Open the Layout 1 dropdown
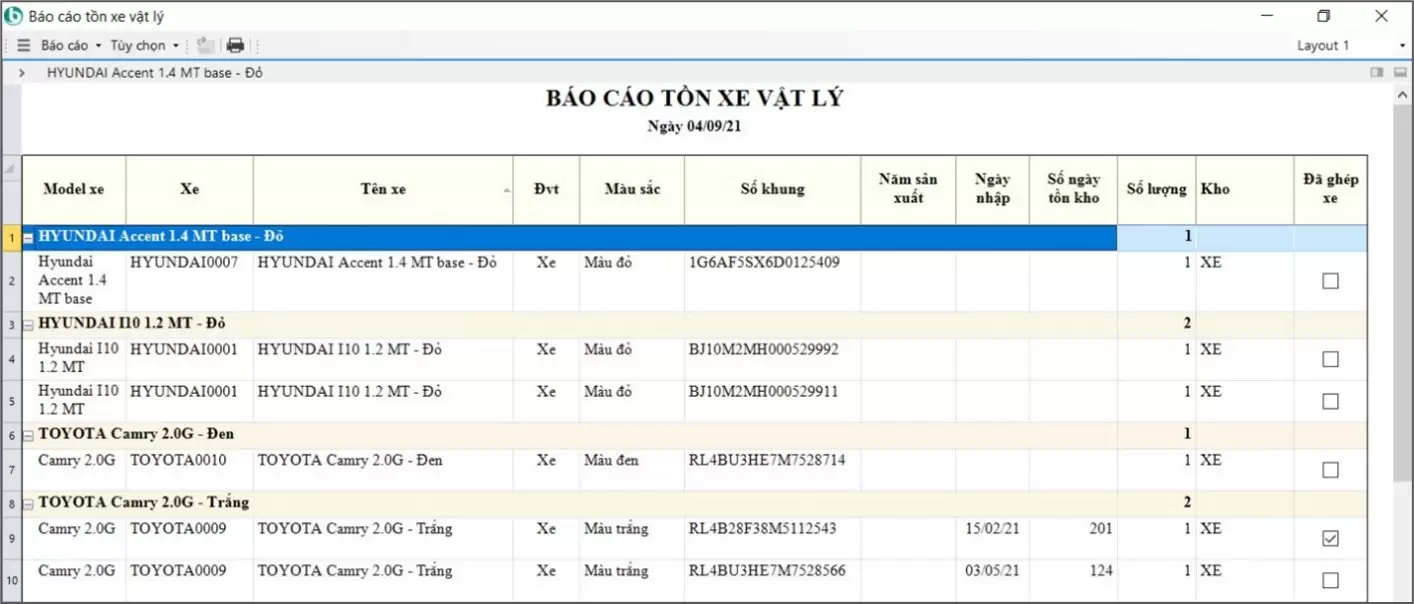The image size is (1414, 604). [x=1405, y=45]
